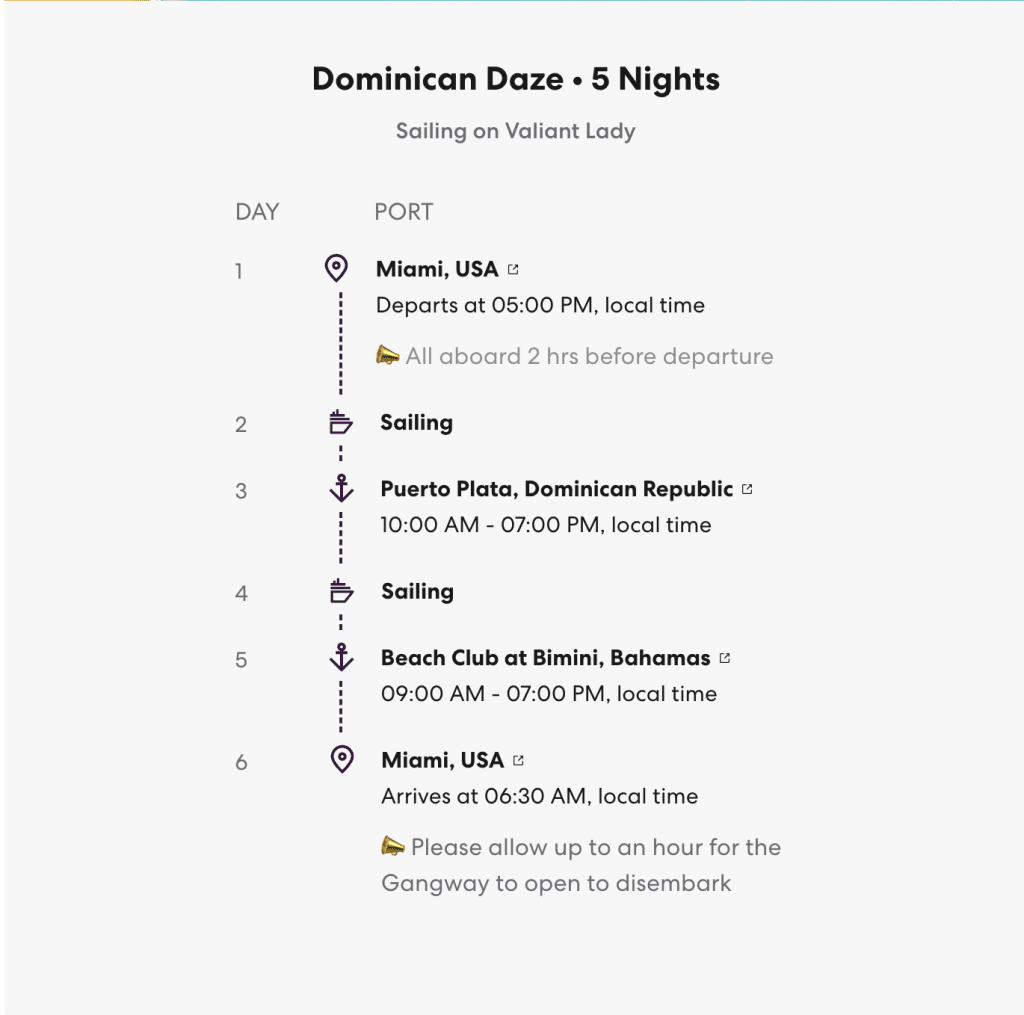The height and width of the screenshot is (1015, 1024).
Task: Click the ship icon for Day 2 Sailing
Action: click(341, 423)
